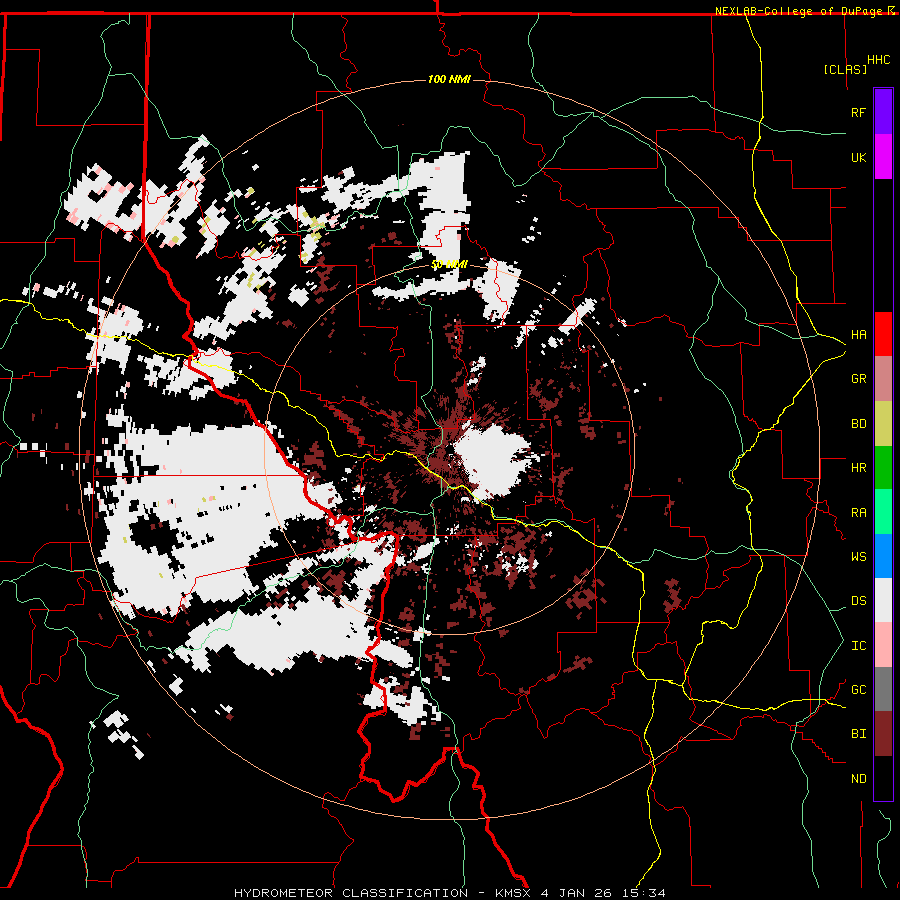Click the HA red legend swatch

[x=883, y=334]
